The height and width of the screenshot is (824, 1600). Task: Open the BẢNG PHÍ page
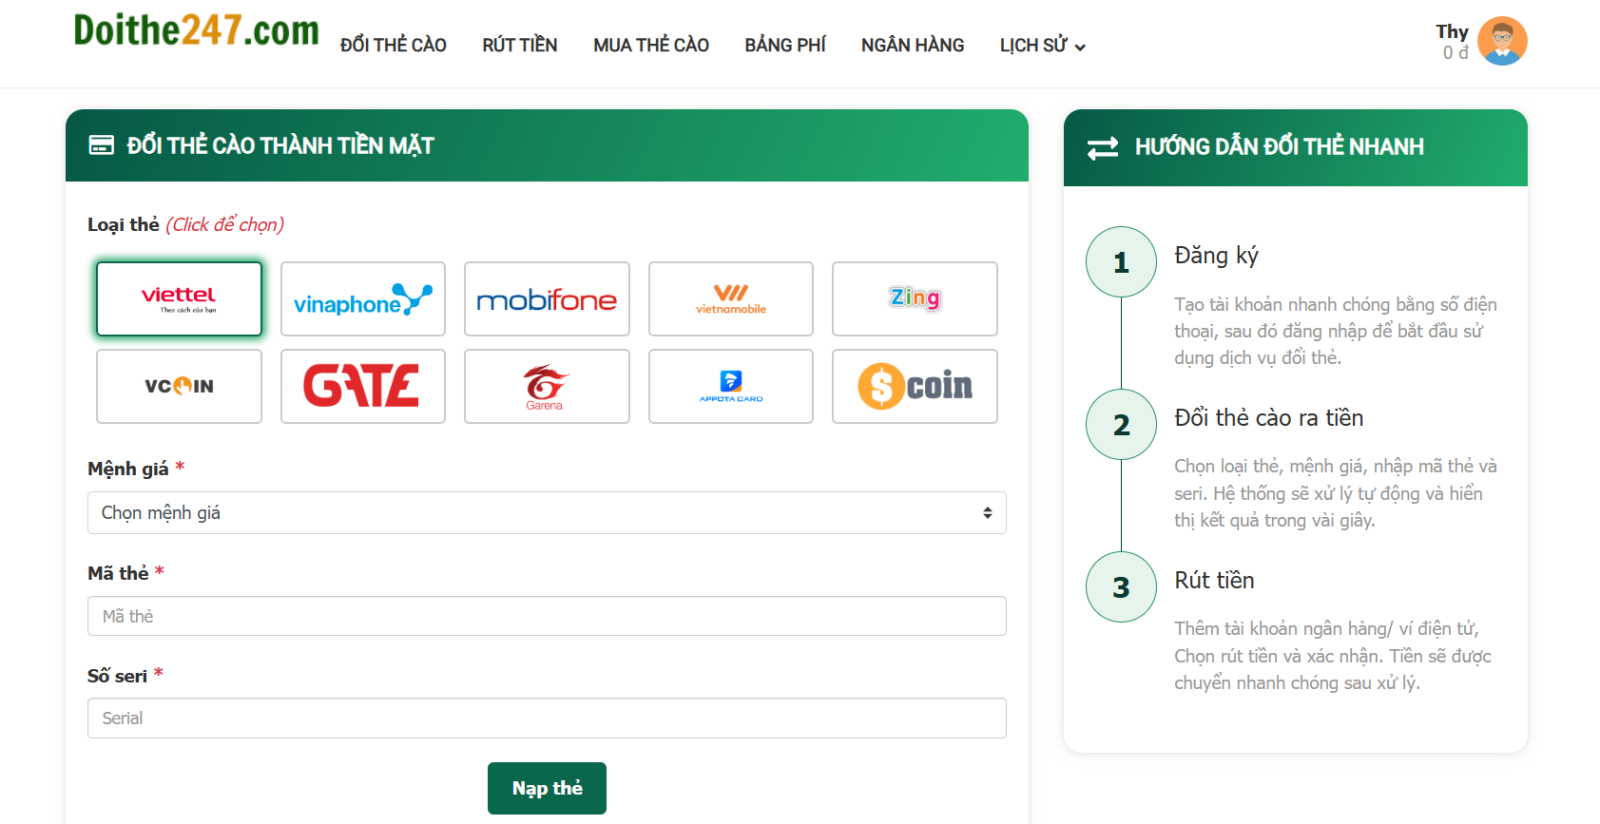pyautogui.click(x=785, y=45)
